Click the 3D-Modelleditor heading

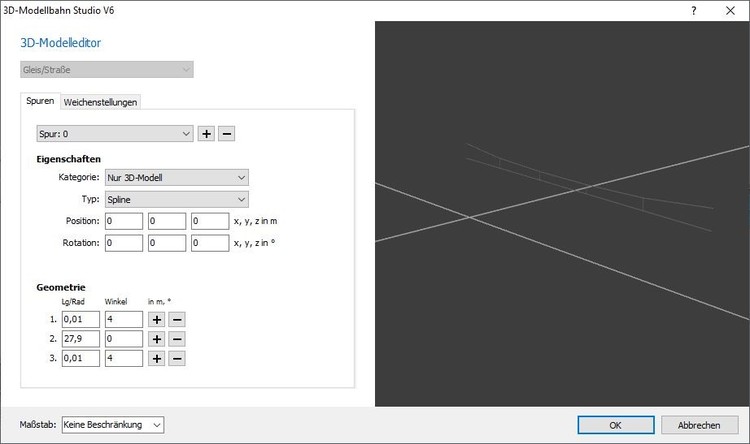tap(60, 43)
